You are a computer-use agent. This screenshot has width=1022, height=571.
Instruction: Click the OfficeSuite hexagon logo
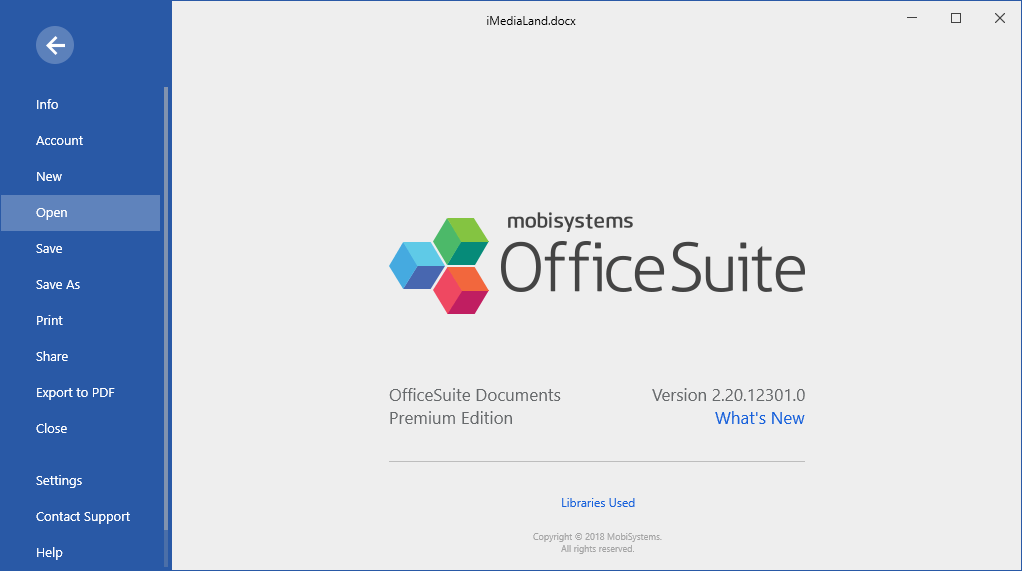[439, 266]
